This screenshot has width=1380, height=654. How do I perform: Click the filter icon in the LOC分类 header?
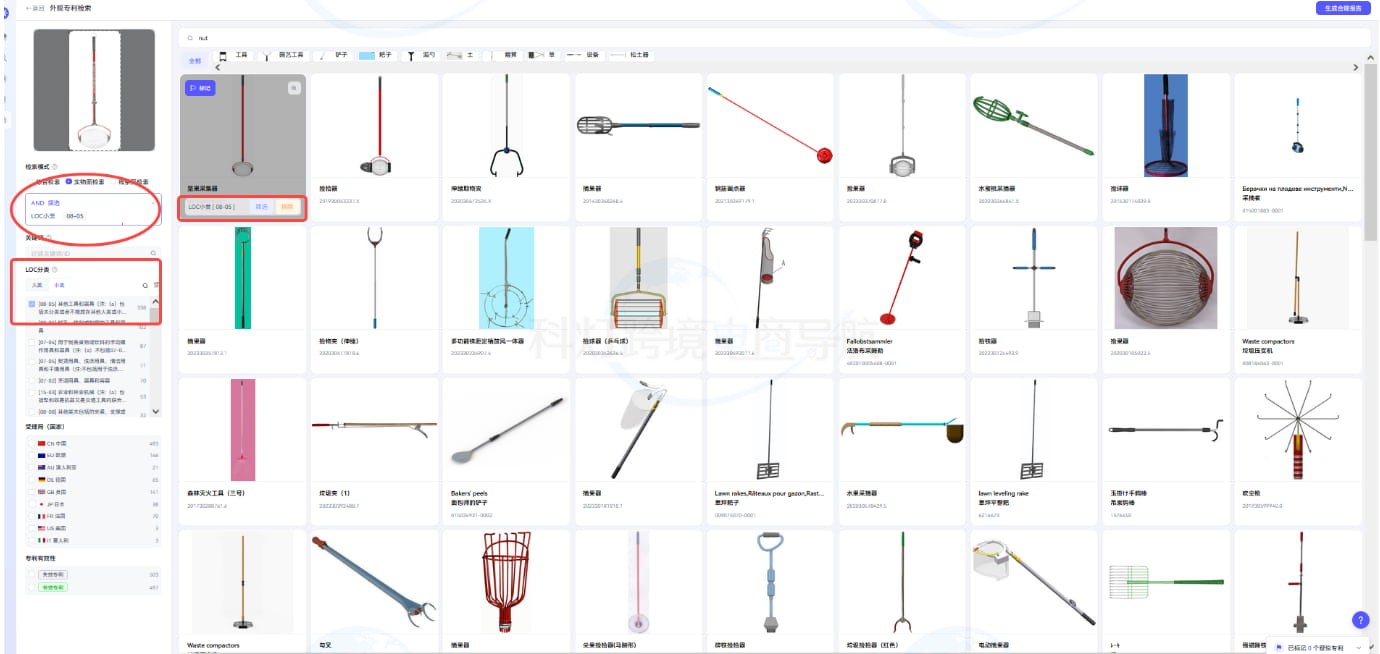[156, 285]
